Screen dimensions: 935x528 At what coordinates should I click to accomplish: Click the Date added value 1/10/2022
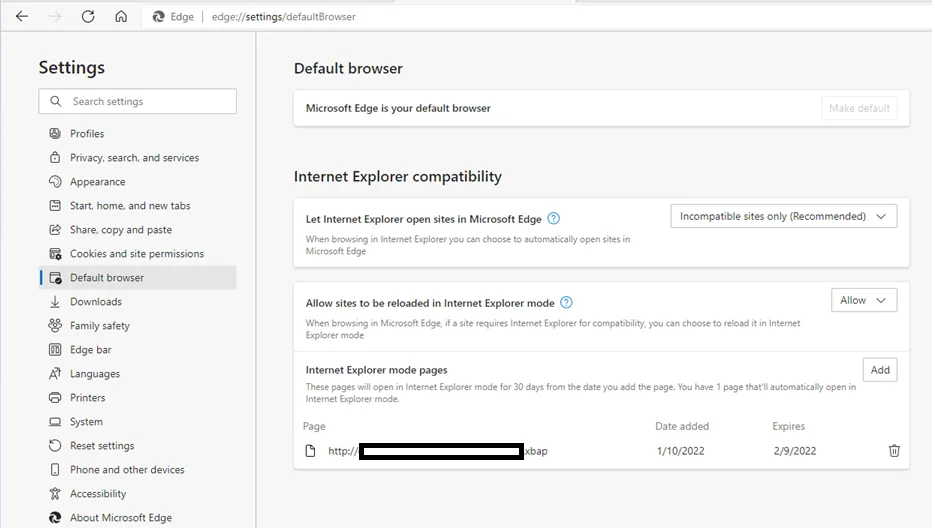tap(680, 451)
